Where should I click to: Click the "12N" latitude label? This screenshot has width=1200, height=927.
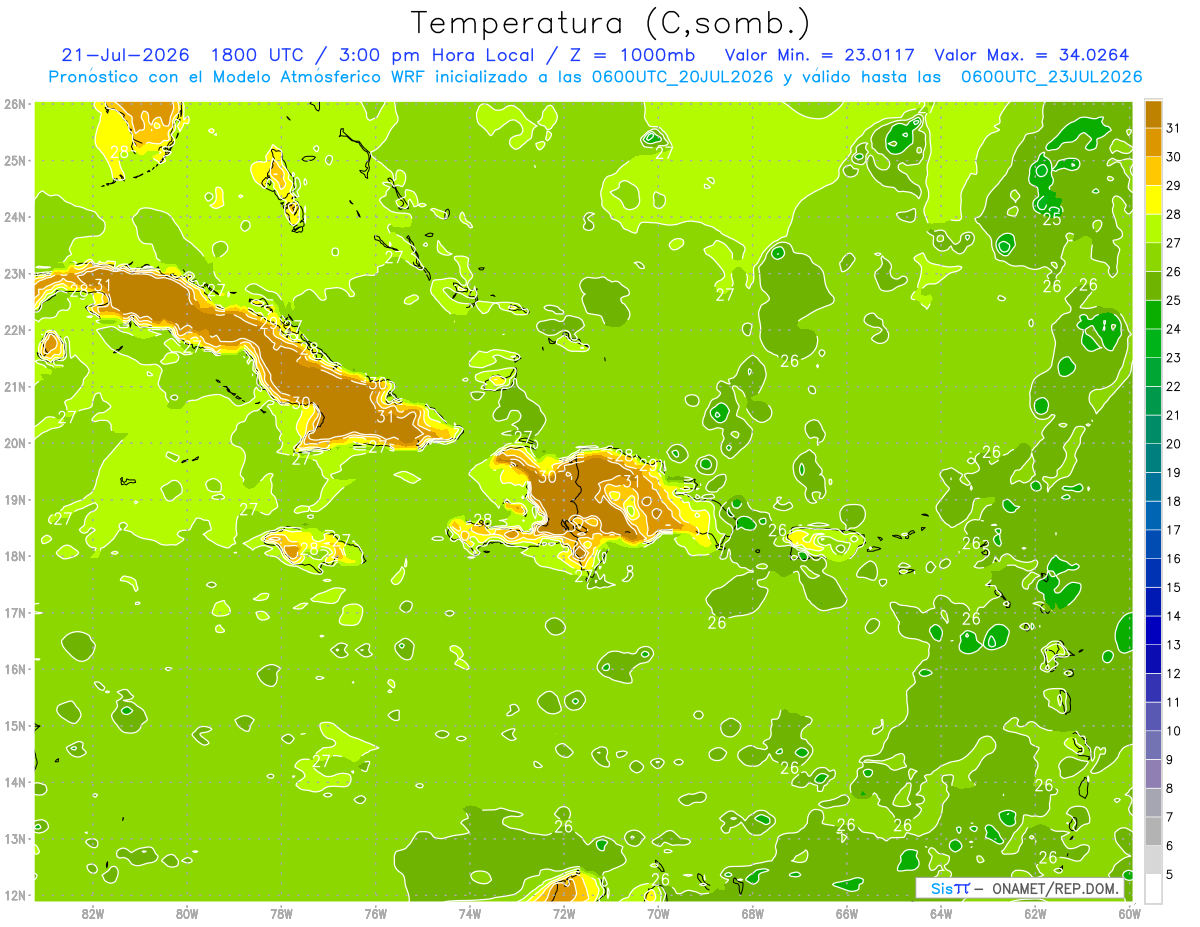[15, 894]
